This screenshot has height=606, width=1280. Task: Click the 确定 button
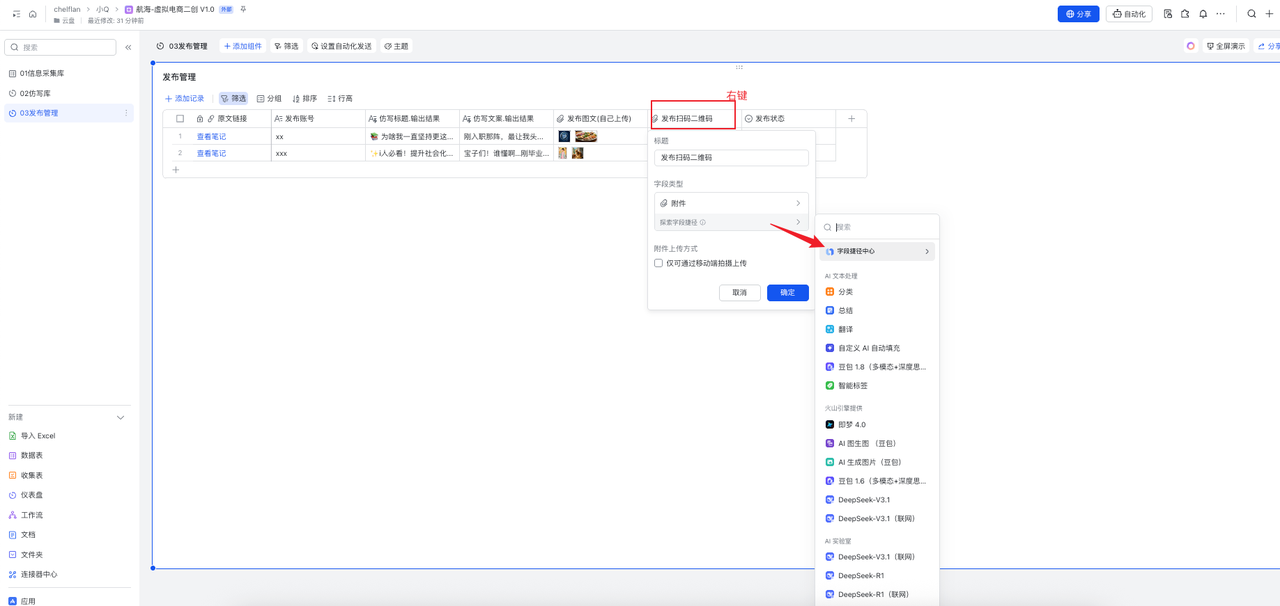coord(787,292)
